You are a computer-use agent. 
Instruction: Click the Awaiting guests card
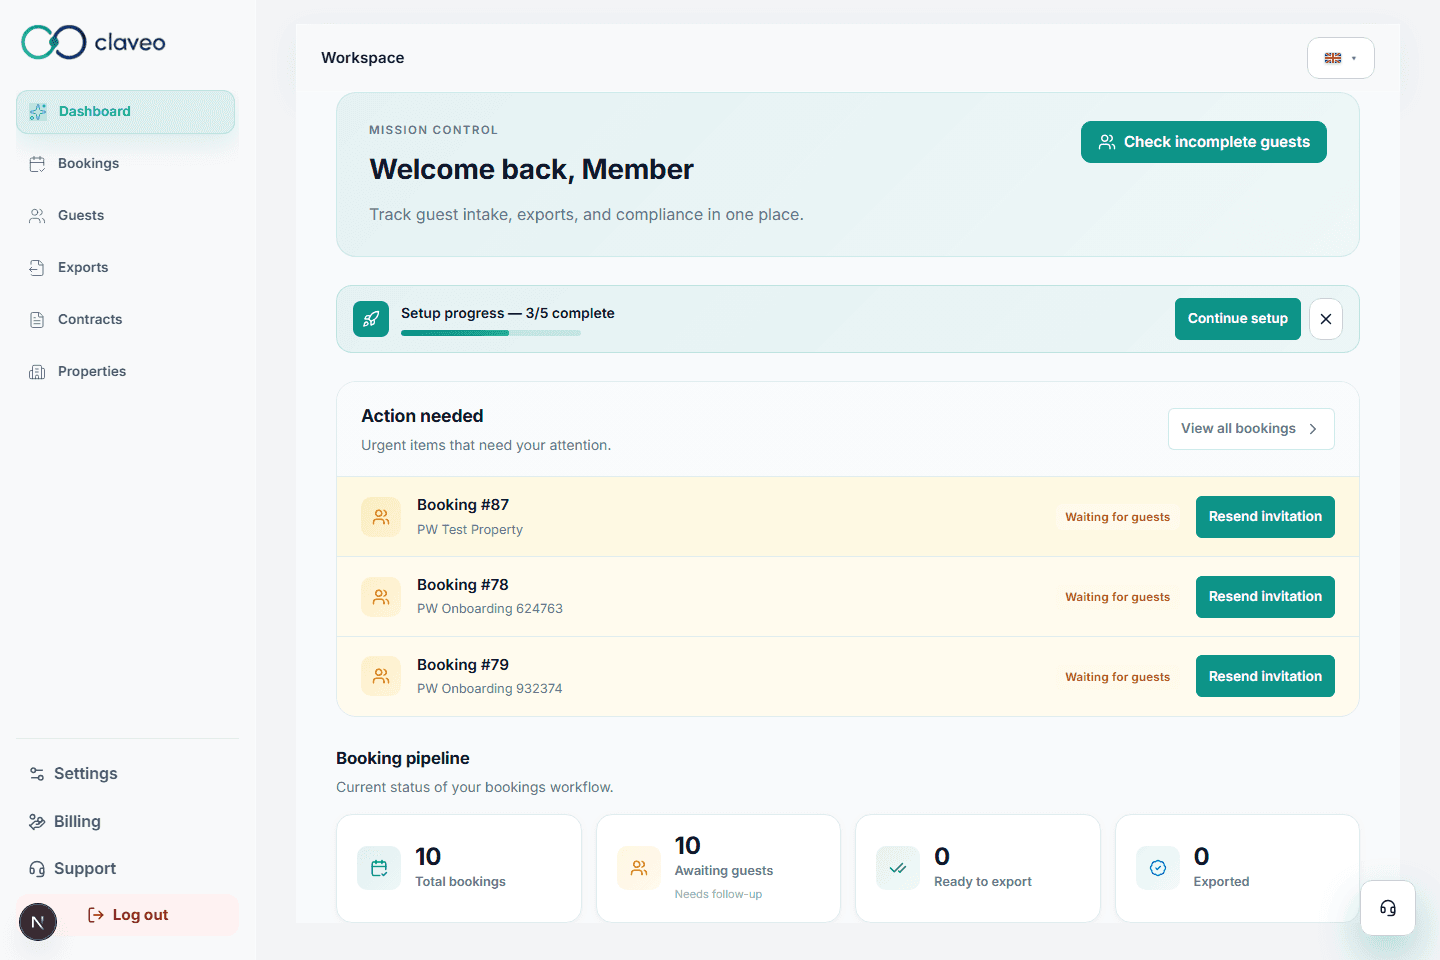pyautogui.click(x=718, y=868)
